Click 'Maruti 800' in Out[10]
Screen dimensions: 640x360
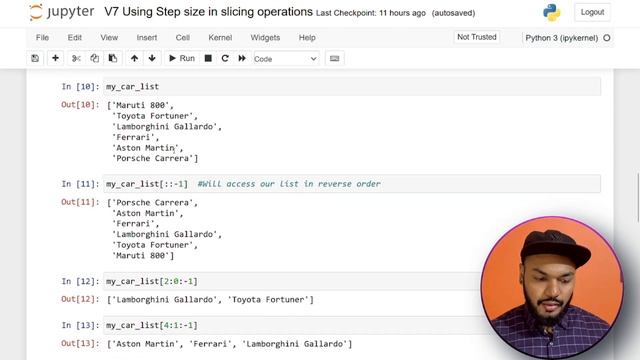(x=140, y=105)
